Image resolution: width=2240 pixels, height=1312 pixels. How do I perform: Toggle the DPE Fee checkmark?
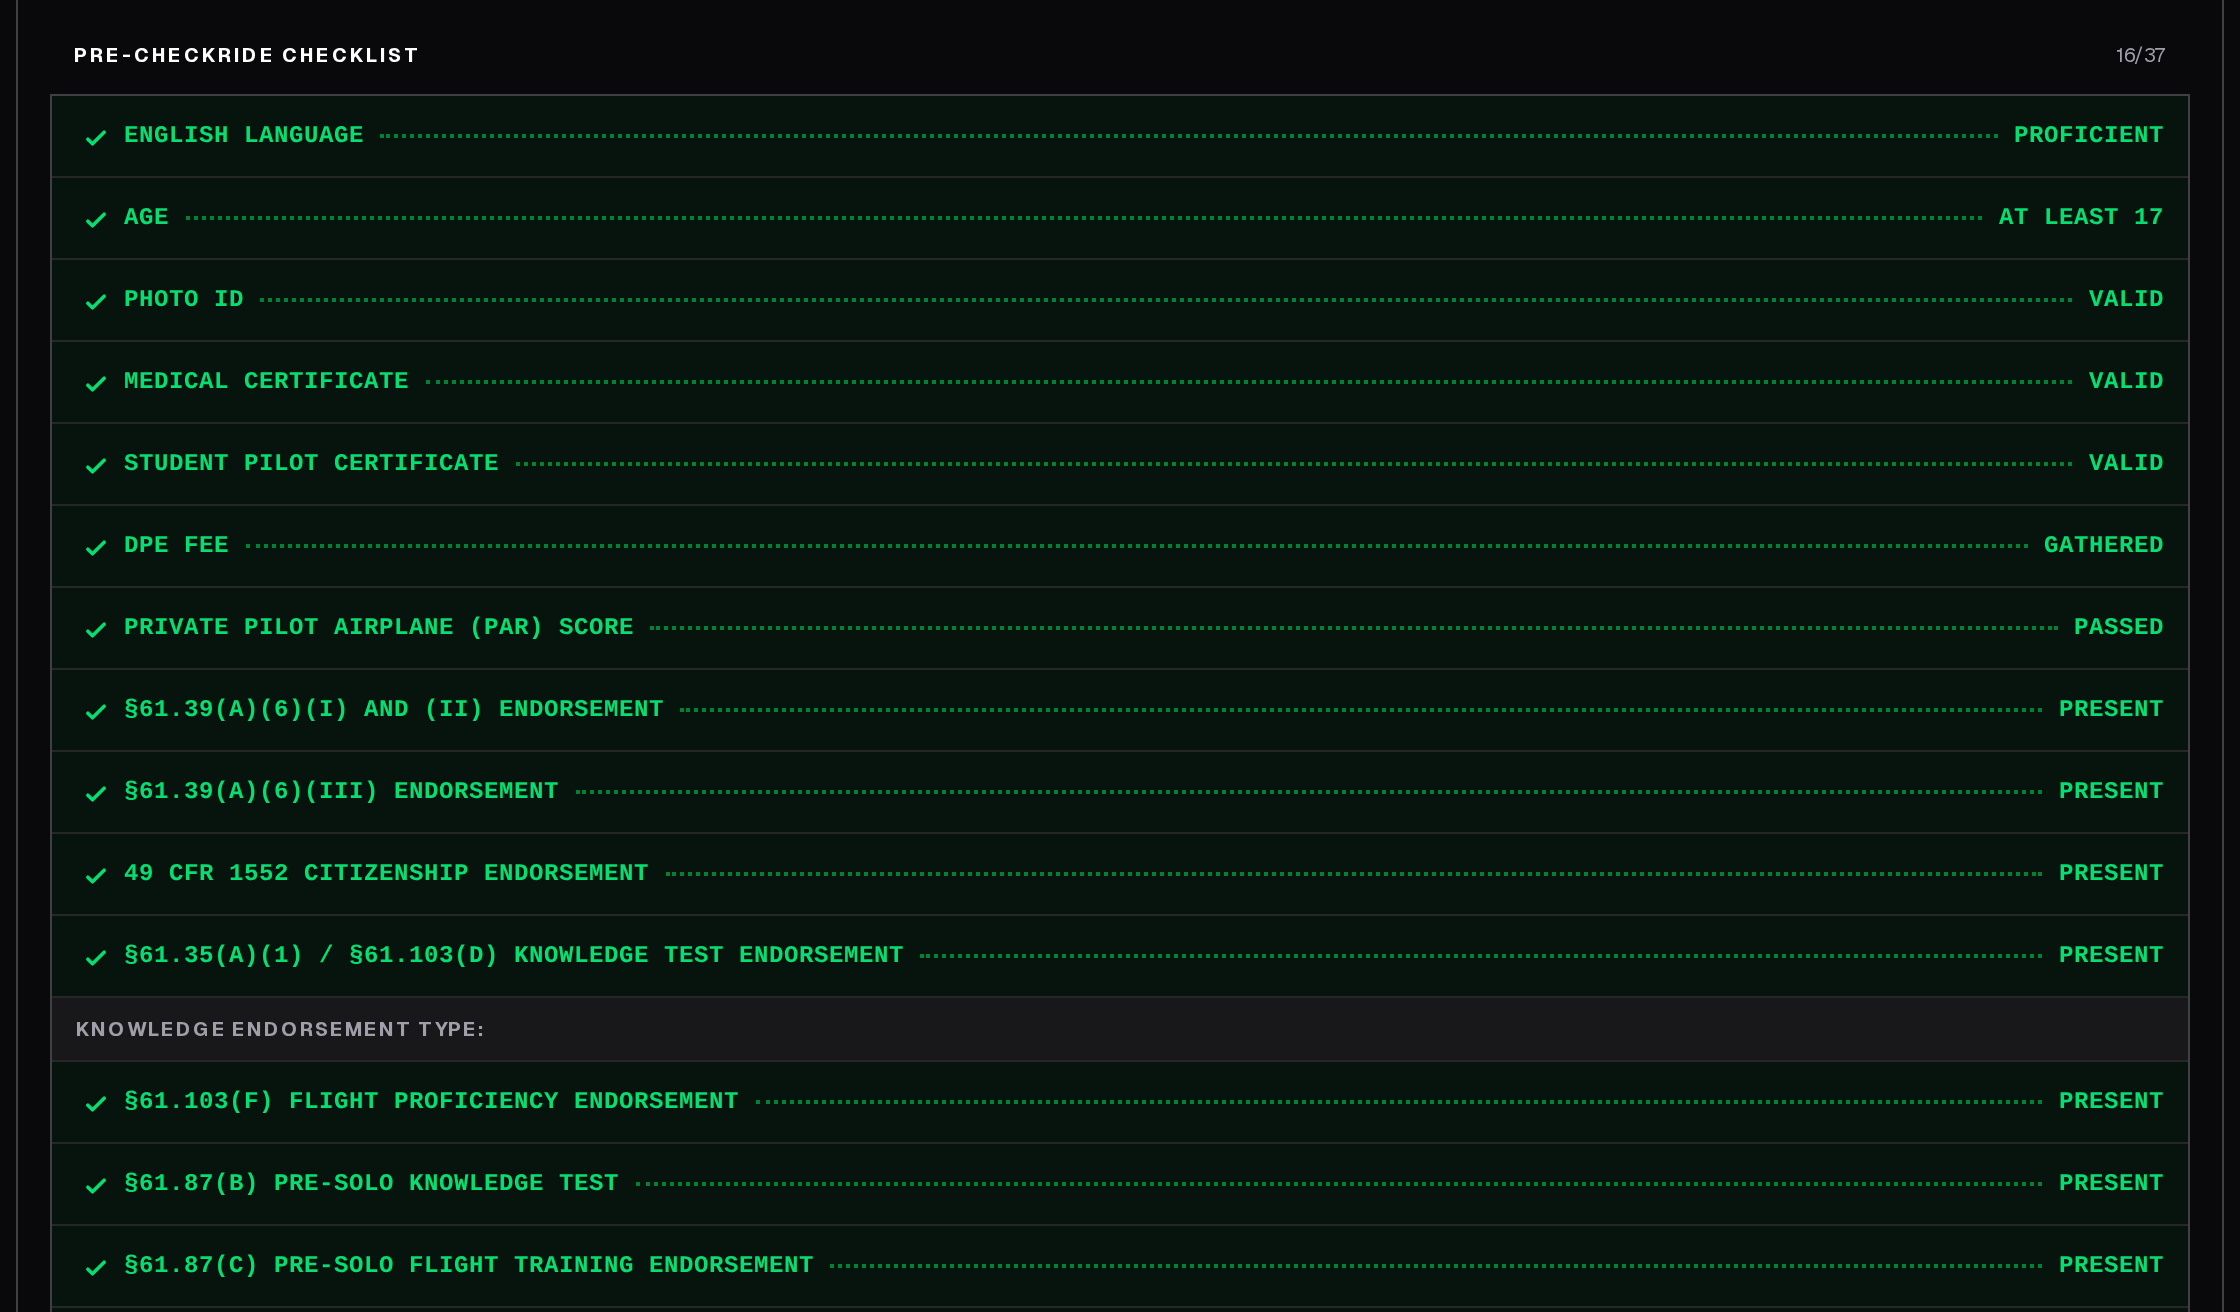pos(96,547)
